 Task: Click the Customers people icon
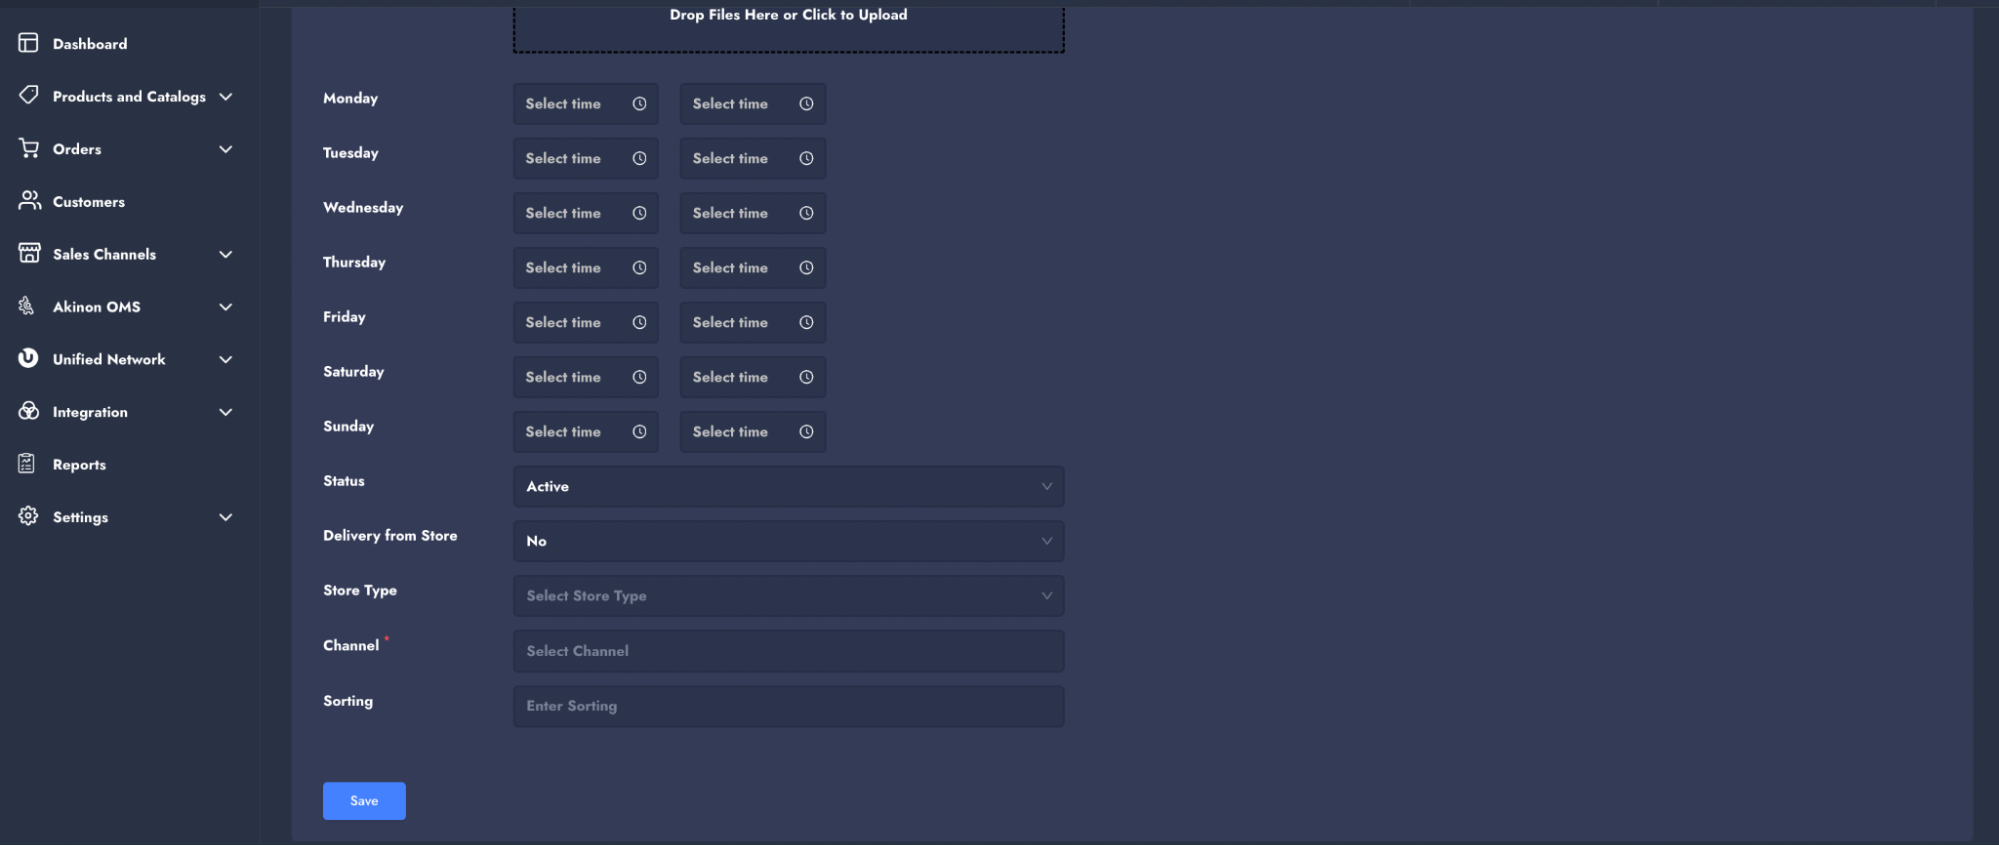tap(28, 201)
